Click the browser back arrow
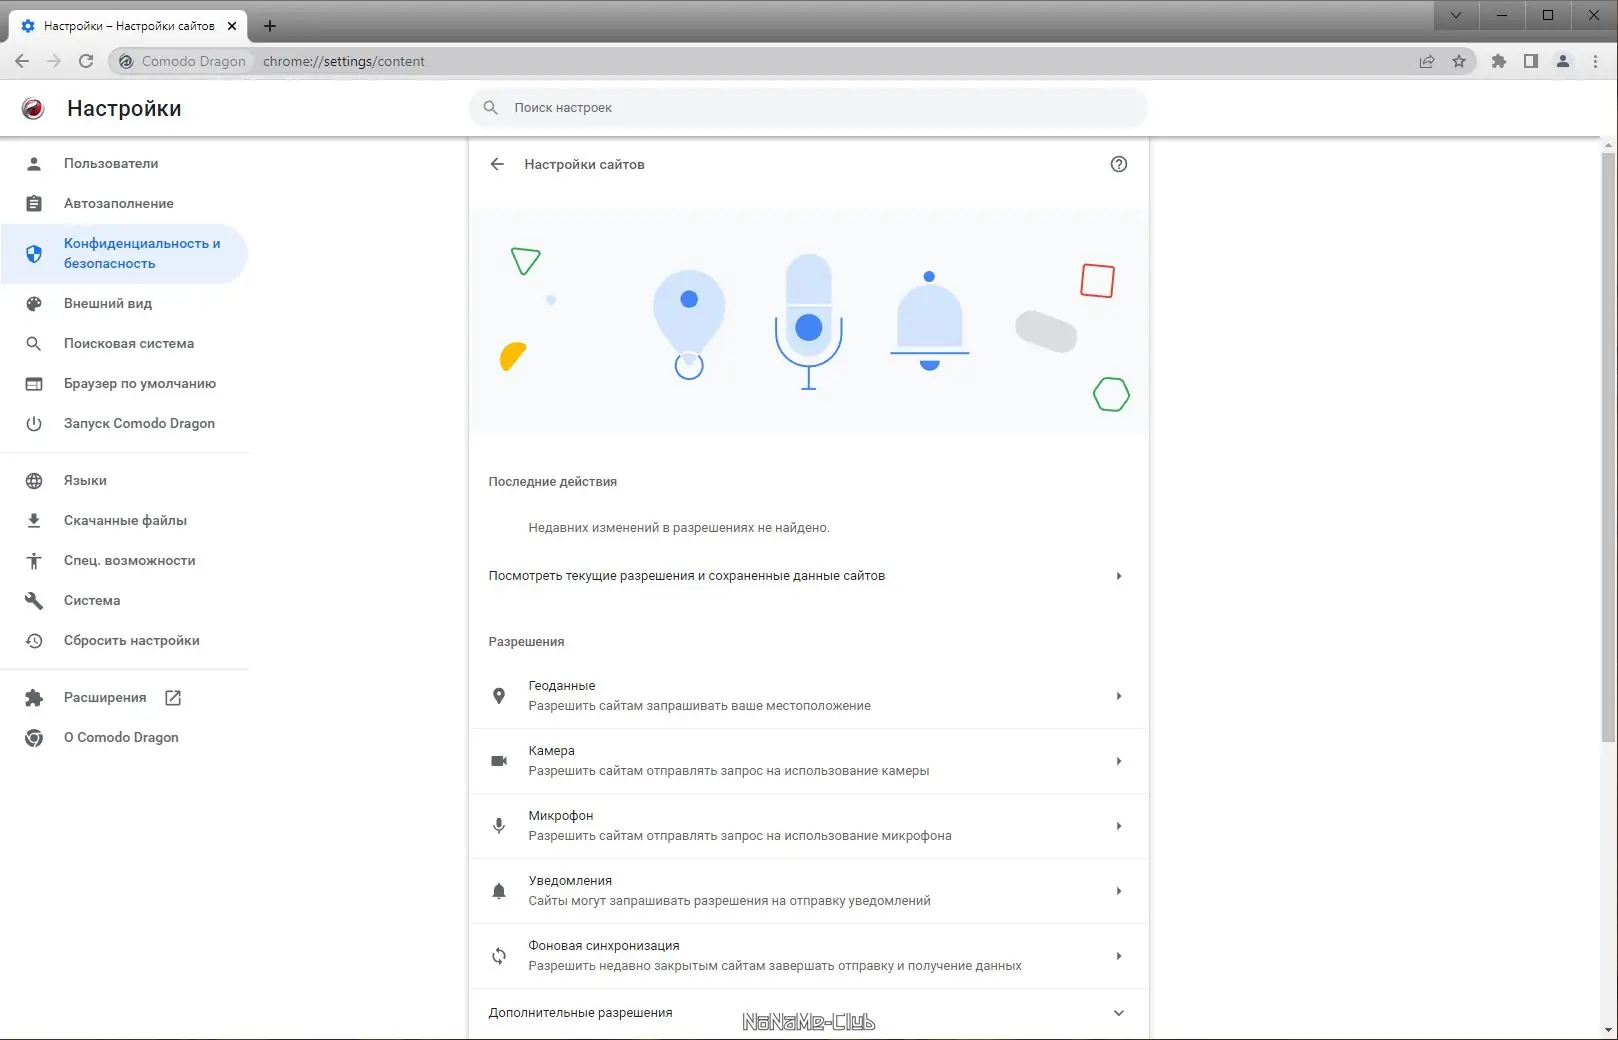Viewport: 1618px width, 1040px height. (22, 61)
